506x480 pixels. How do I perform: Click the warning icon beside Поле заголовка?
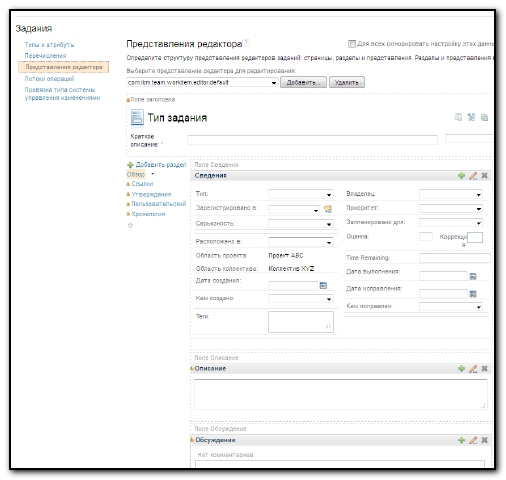click(128, 100)
